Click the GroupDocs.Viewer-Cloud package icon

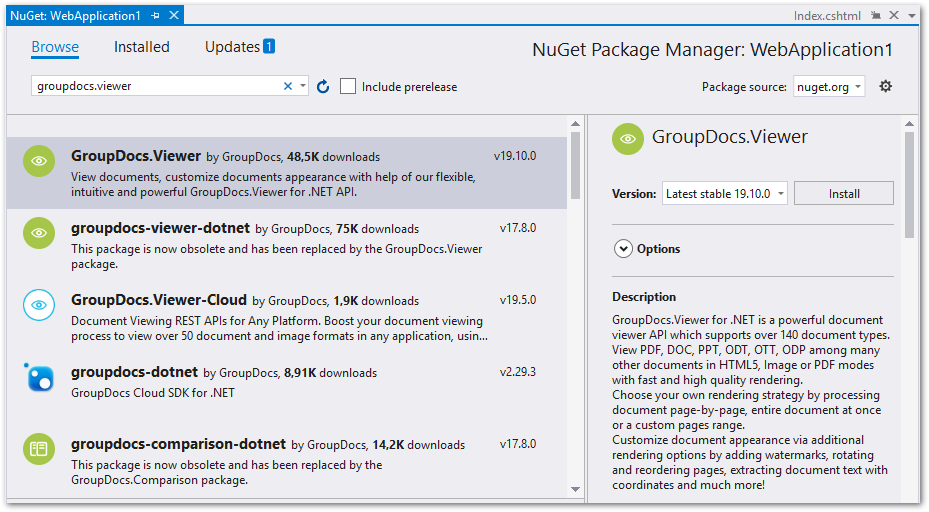pos(38,305)
